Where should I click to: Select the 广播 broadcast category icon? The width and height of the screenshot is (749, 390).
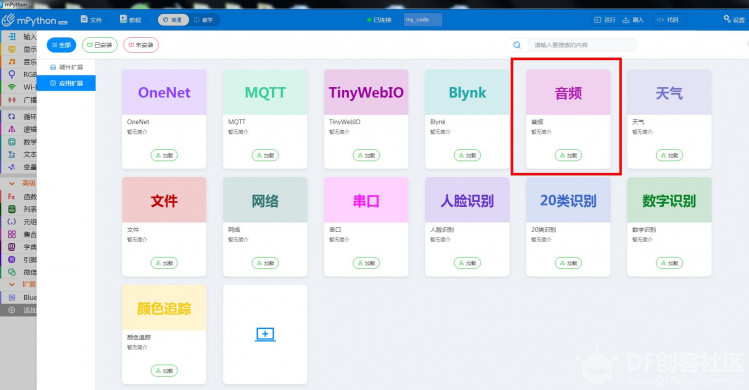coord(12,100)
